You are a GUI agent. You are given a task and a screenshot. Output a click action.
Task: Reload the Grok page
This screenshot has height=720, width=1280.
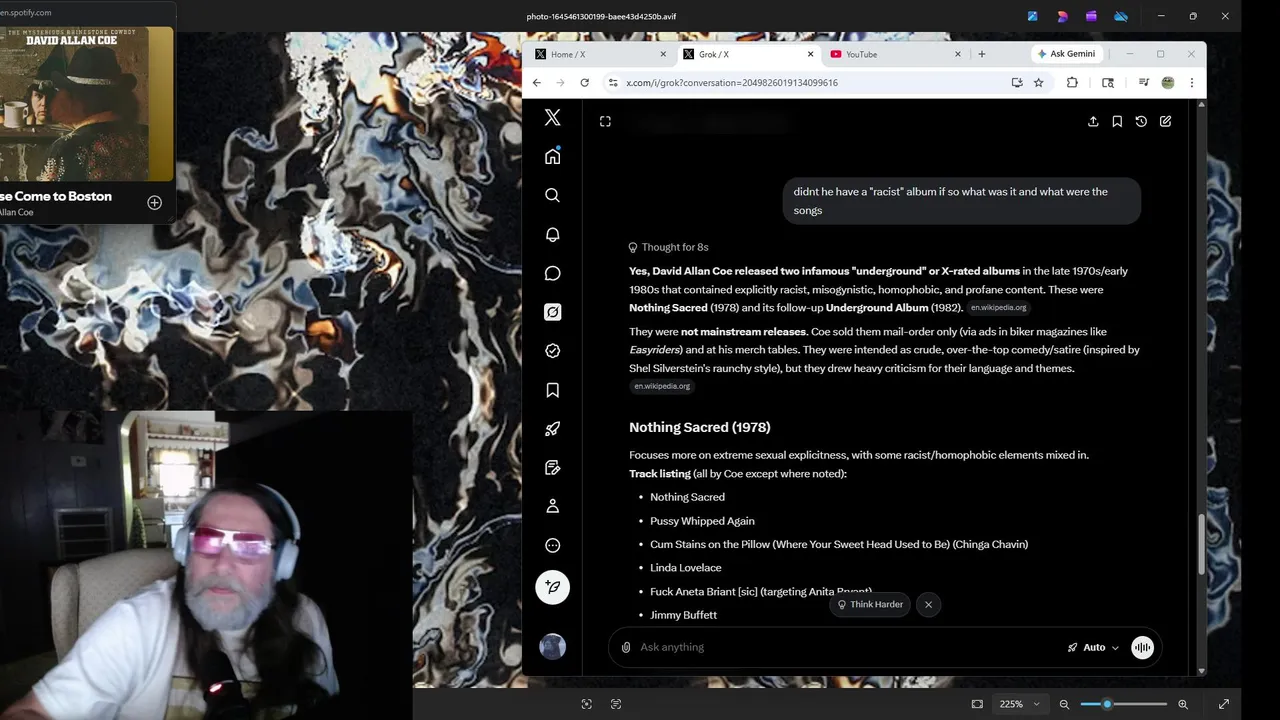tap(584, 83)
